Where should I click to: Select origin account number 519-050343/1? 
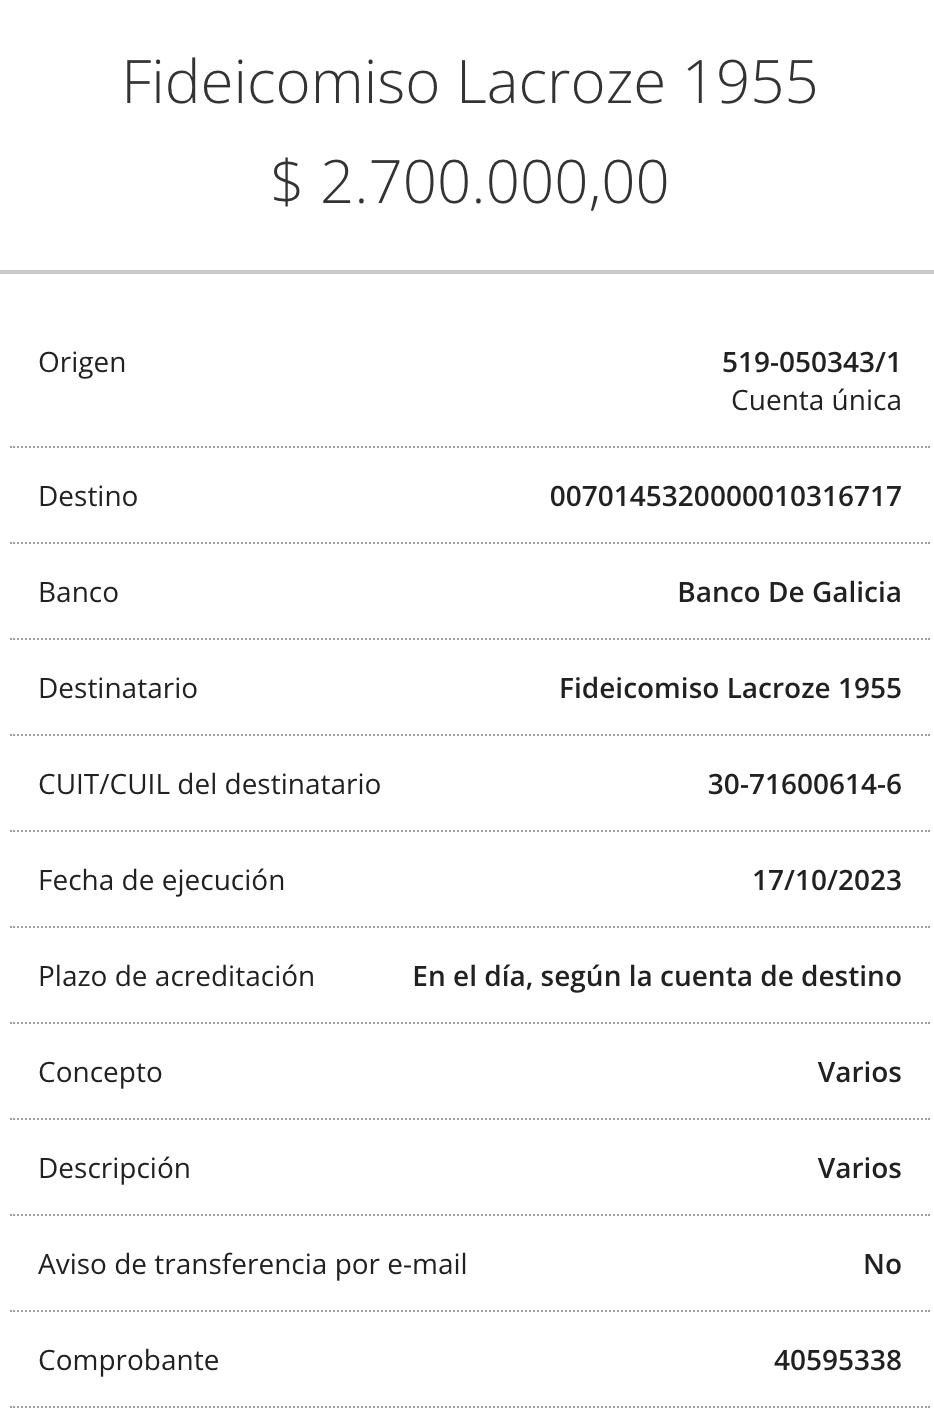click(x=811, y=362)
